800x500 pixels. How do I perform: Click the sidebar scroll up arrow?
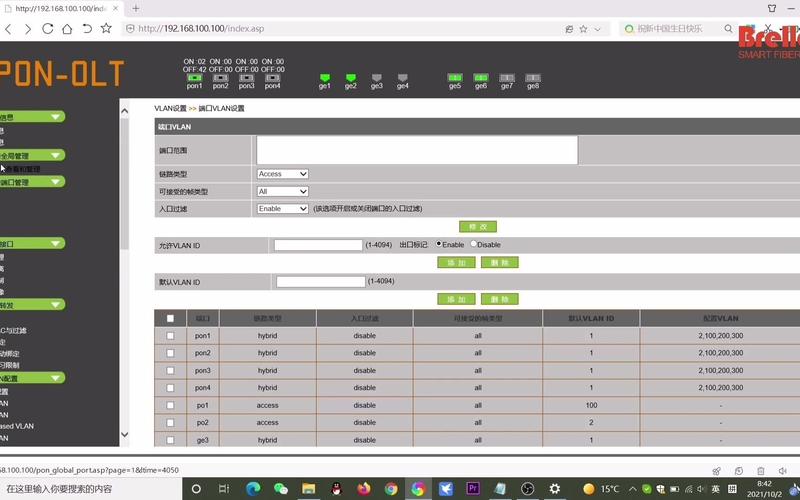point(124,110)
